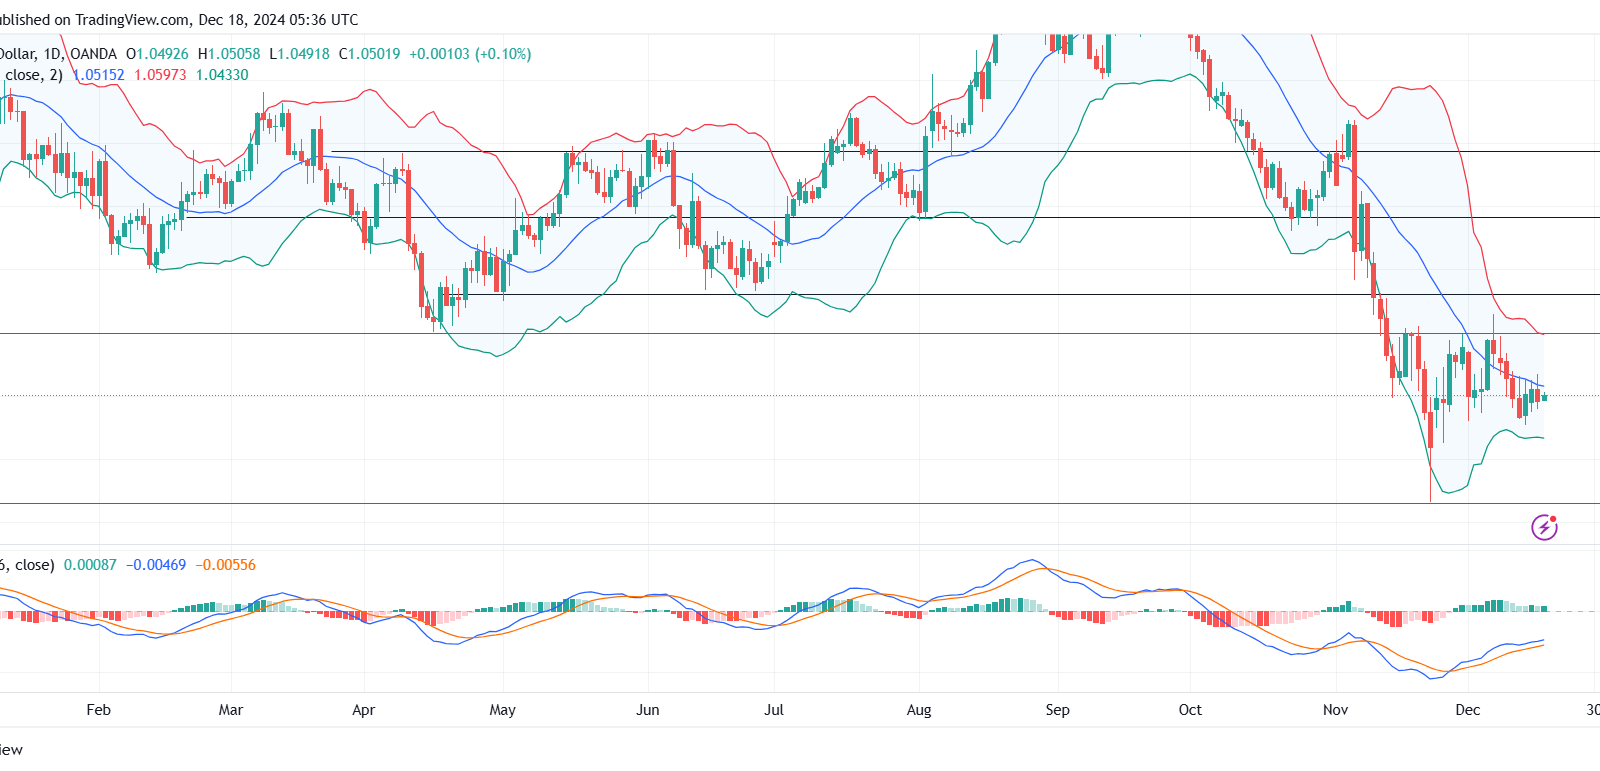
Task: Click the Dec label on time axis
Action: click(1468, 710)
